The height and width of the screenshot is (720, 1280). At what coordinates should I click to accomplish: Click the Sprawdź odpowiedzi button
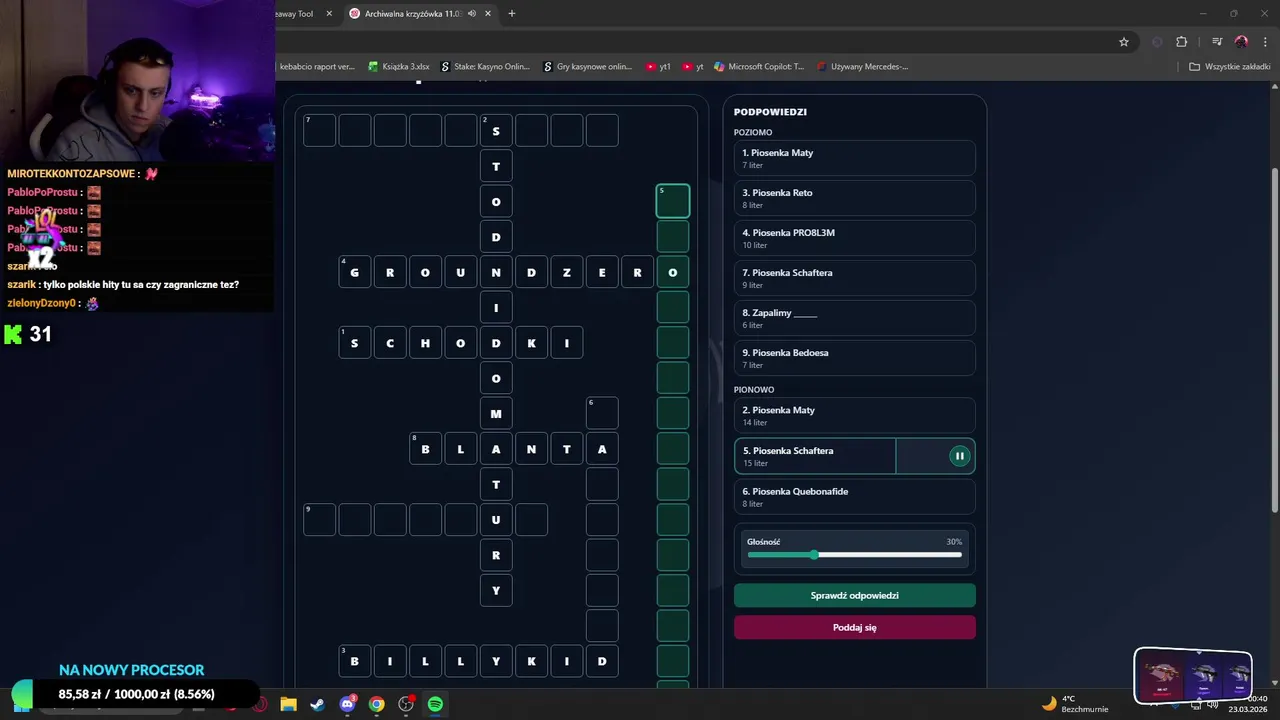(855, 595)
